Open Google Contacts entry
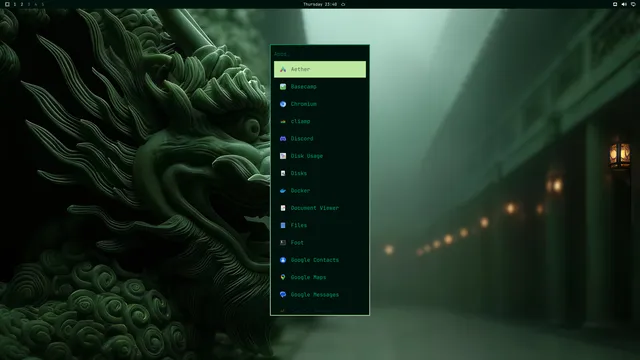Screen dimensions: 640x360 320,260
